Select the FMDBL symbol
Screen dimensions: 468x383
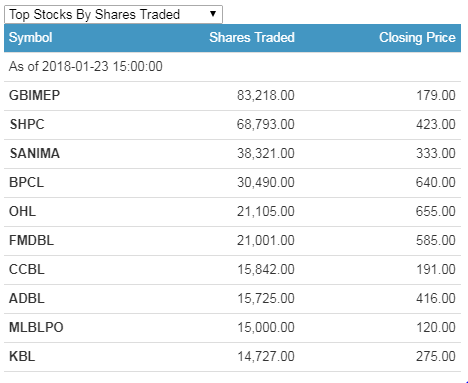point(32,240)
